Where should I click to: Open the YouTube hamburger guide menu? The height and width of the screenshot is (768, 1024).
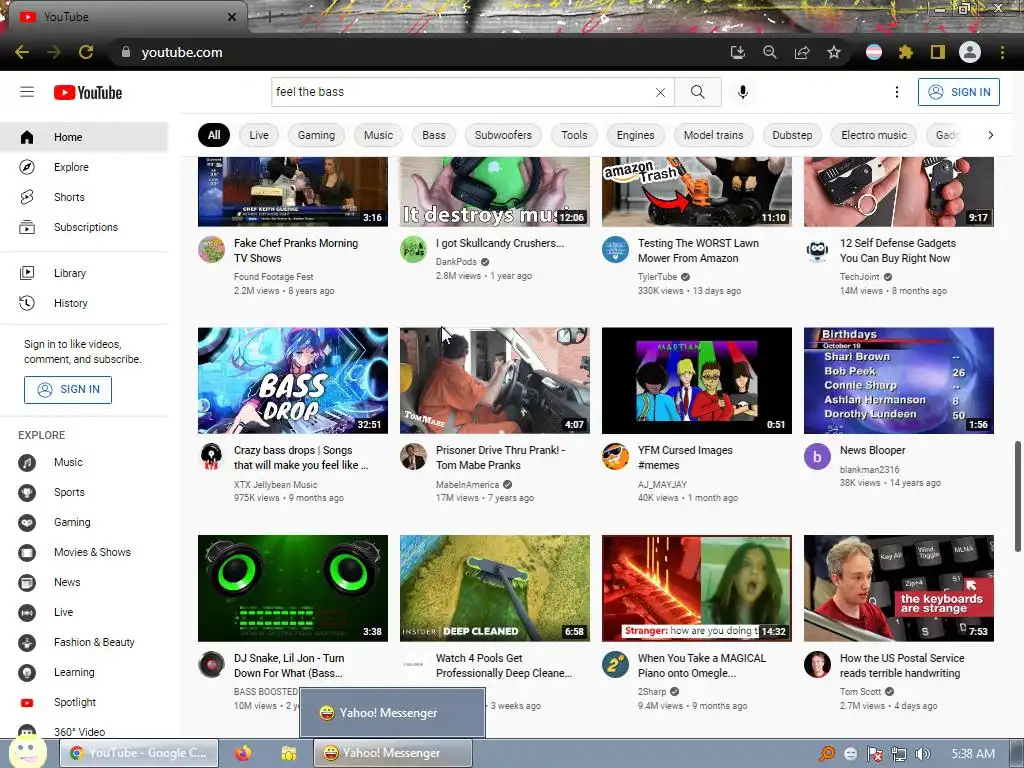coord(27,92)
